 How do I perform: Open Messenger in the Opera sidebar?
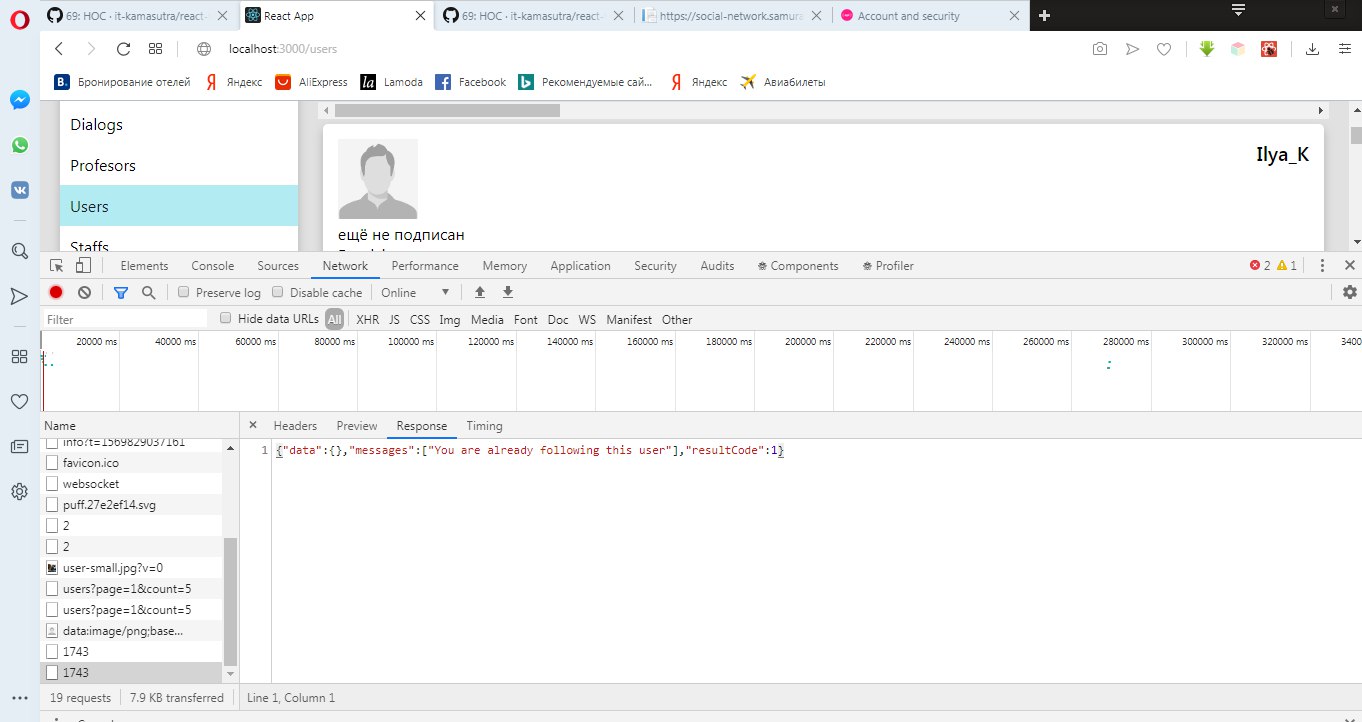point(19,100)
